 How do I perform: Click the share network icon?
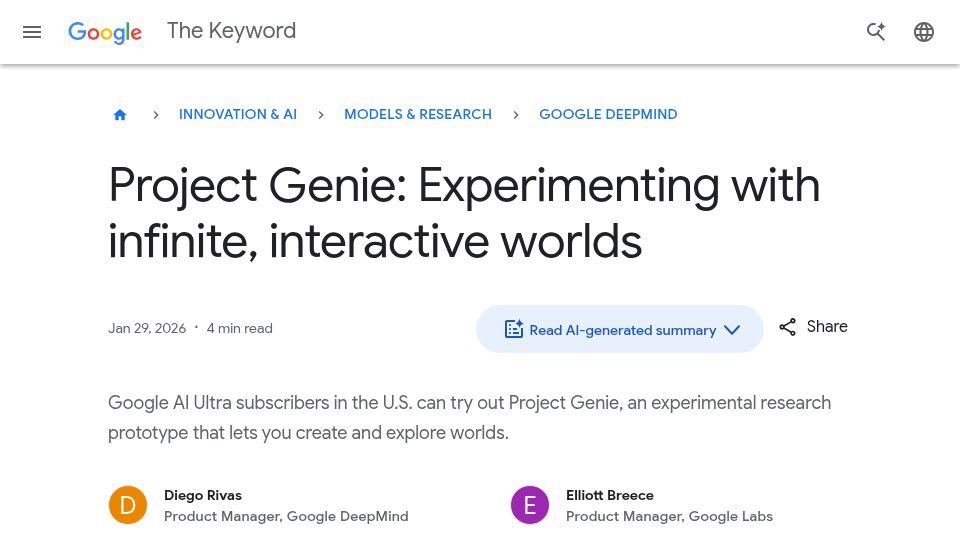787,327
